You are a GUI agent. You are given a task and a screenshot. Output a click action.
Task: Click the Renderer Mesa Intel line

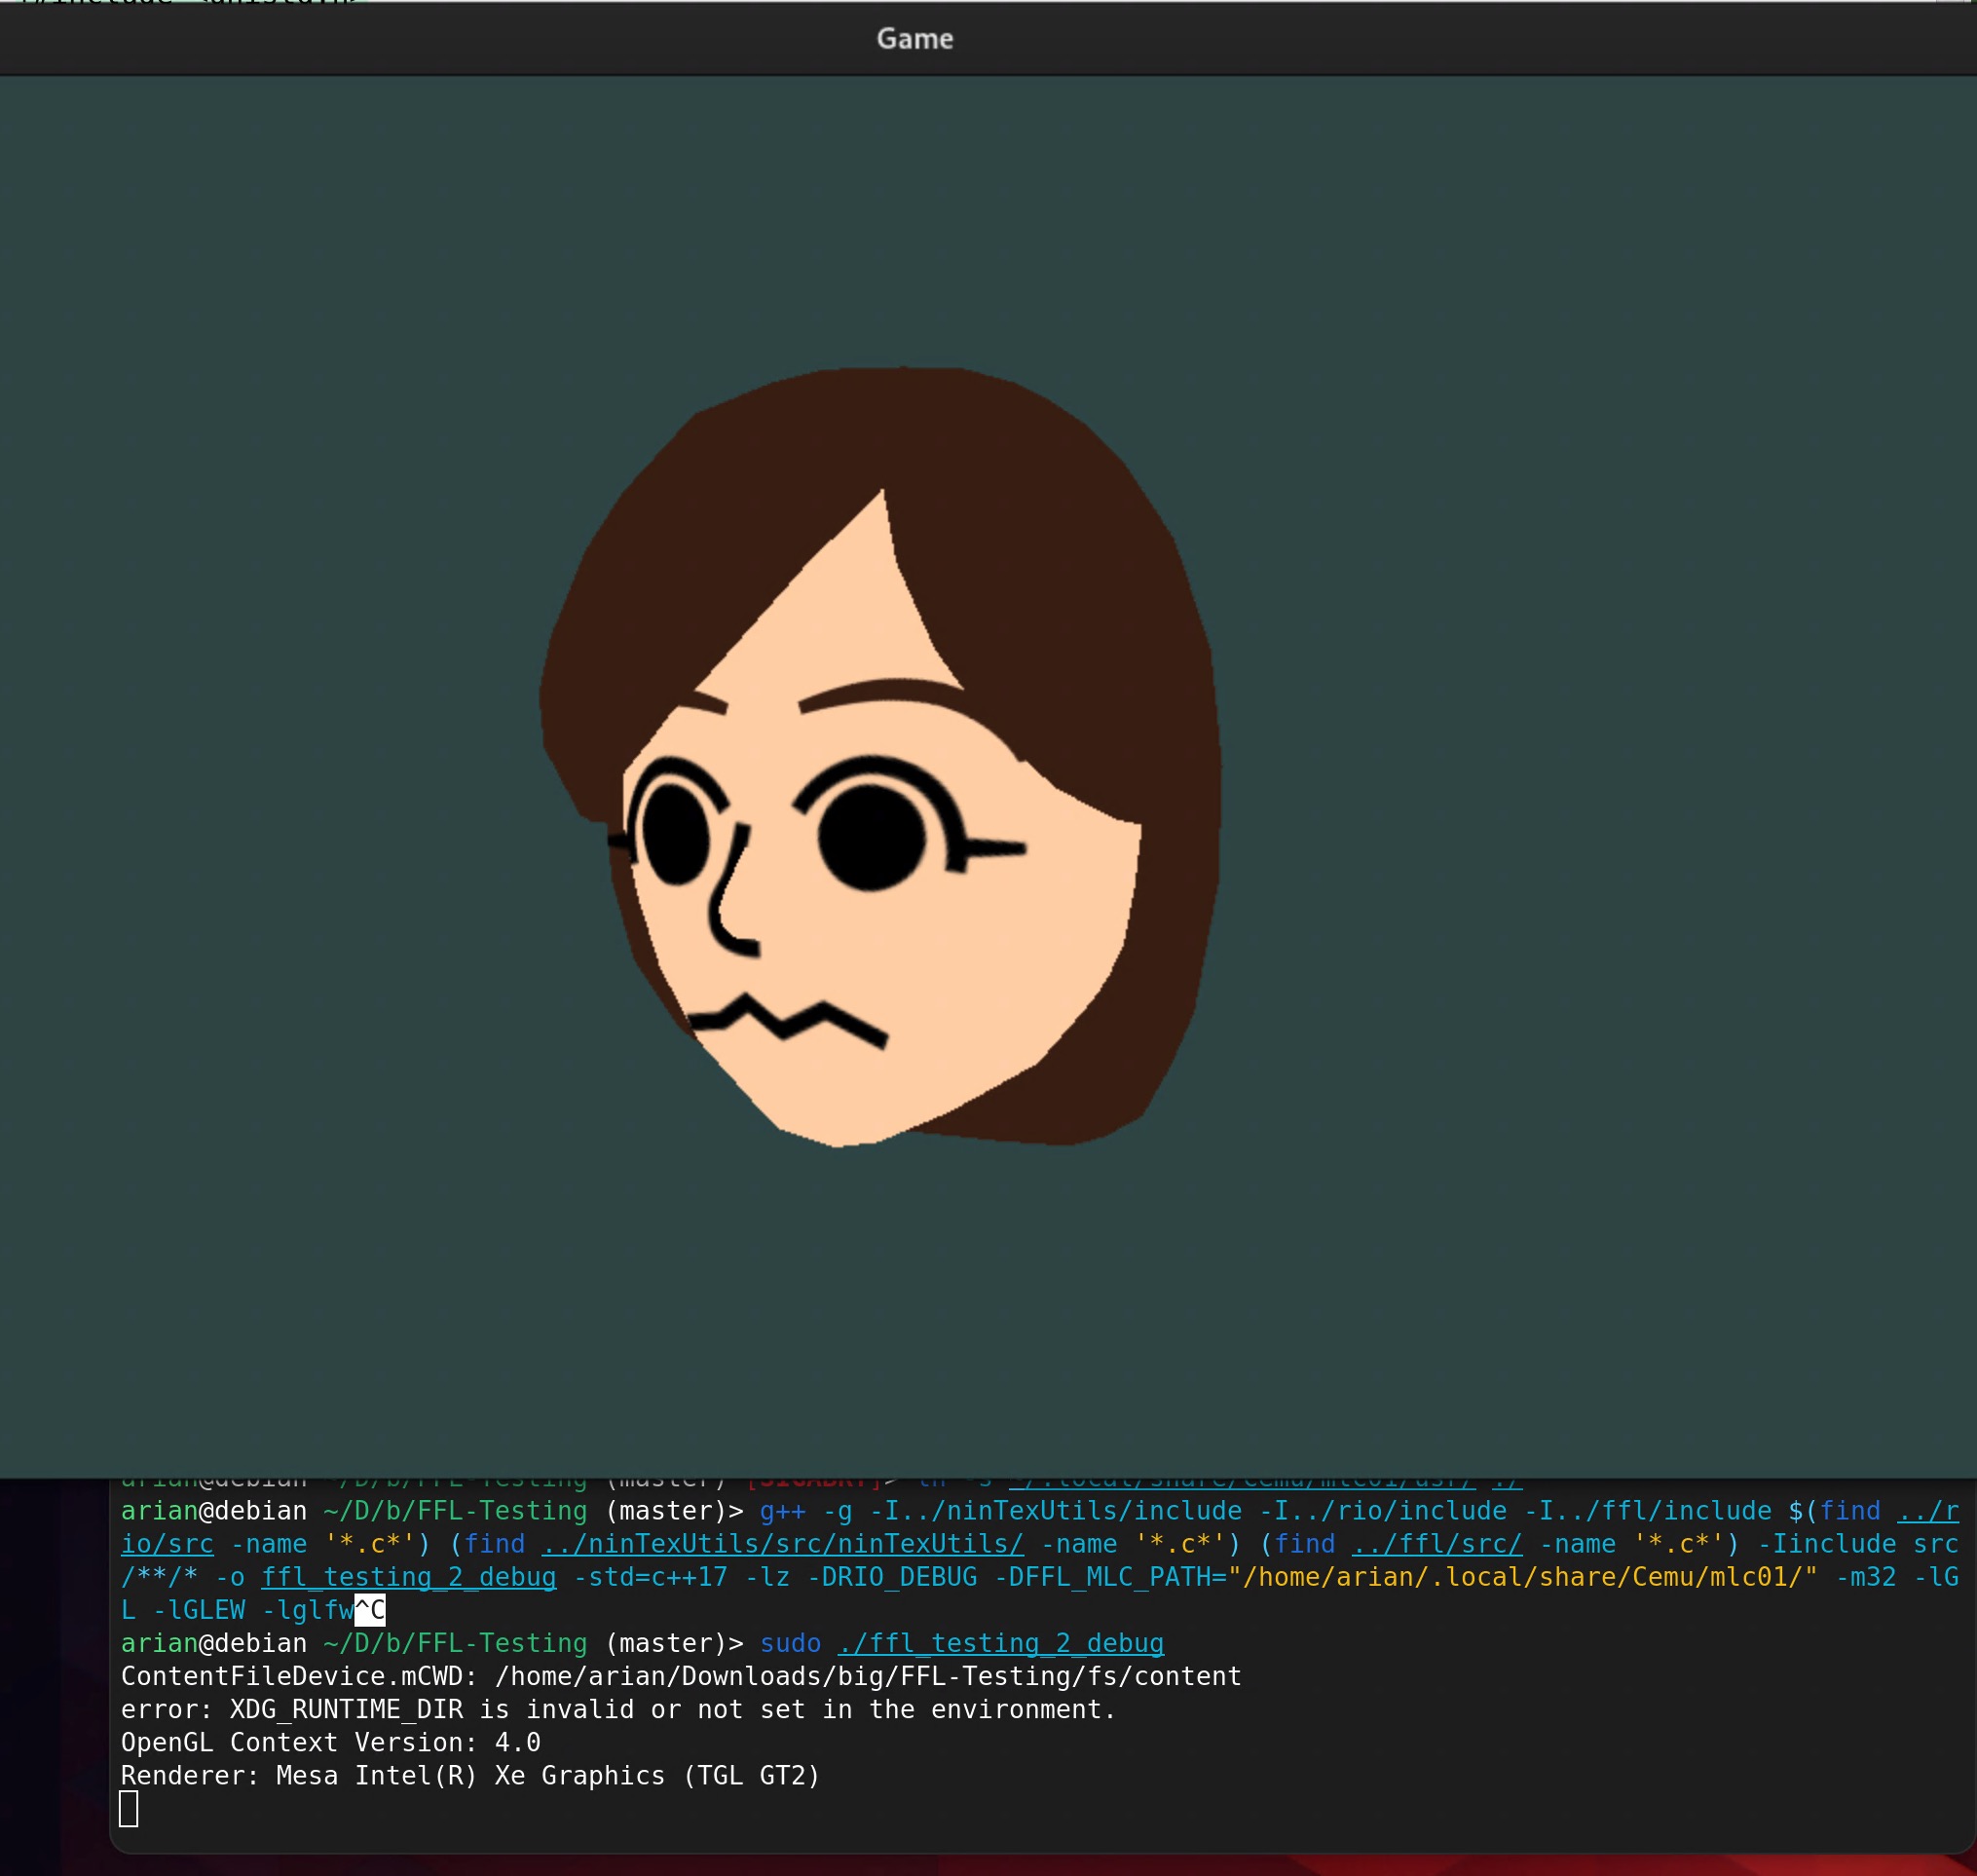(x=470, y=1775)
